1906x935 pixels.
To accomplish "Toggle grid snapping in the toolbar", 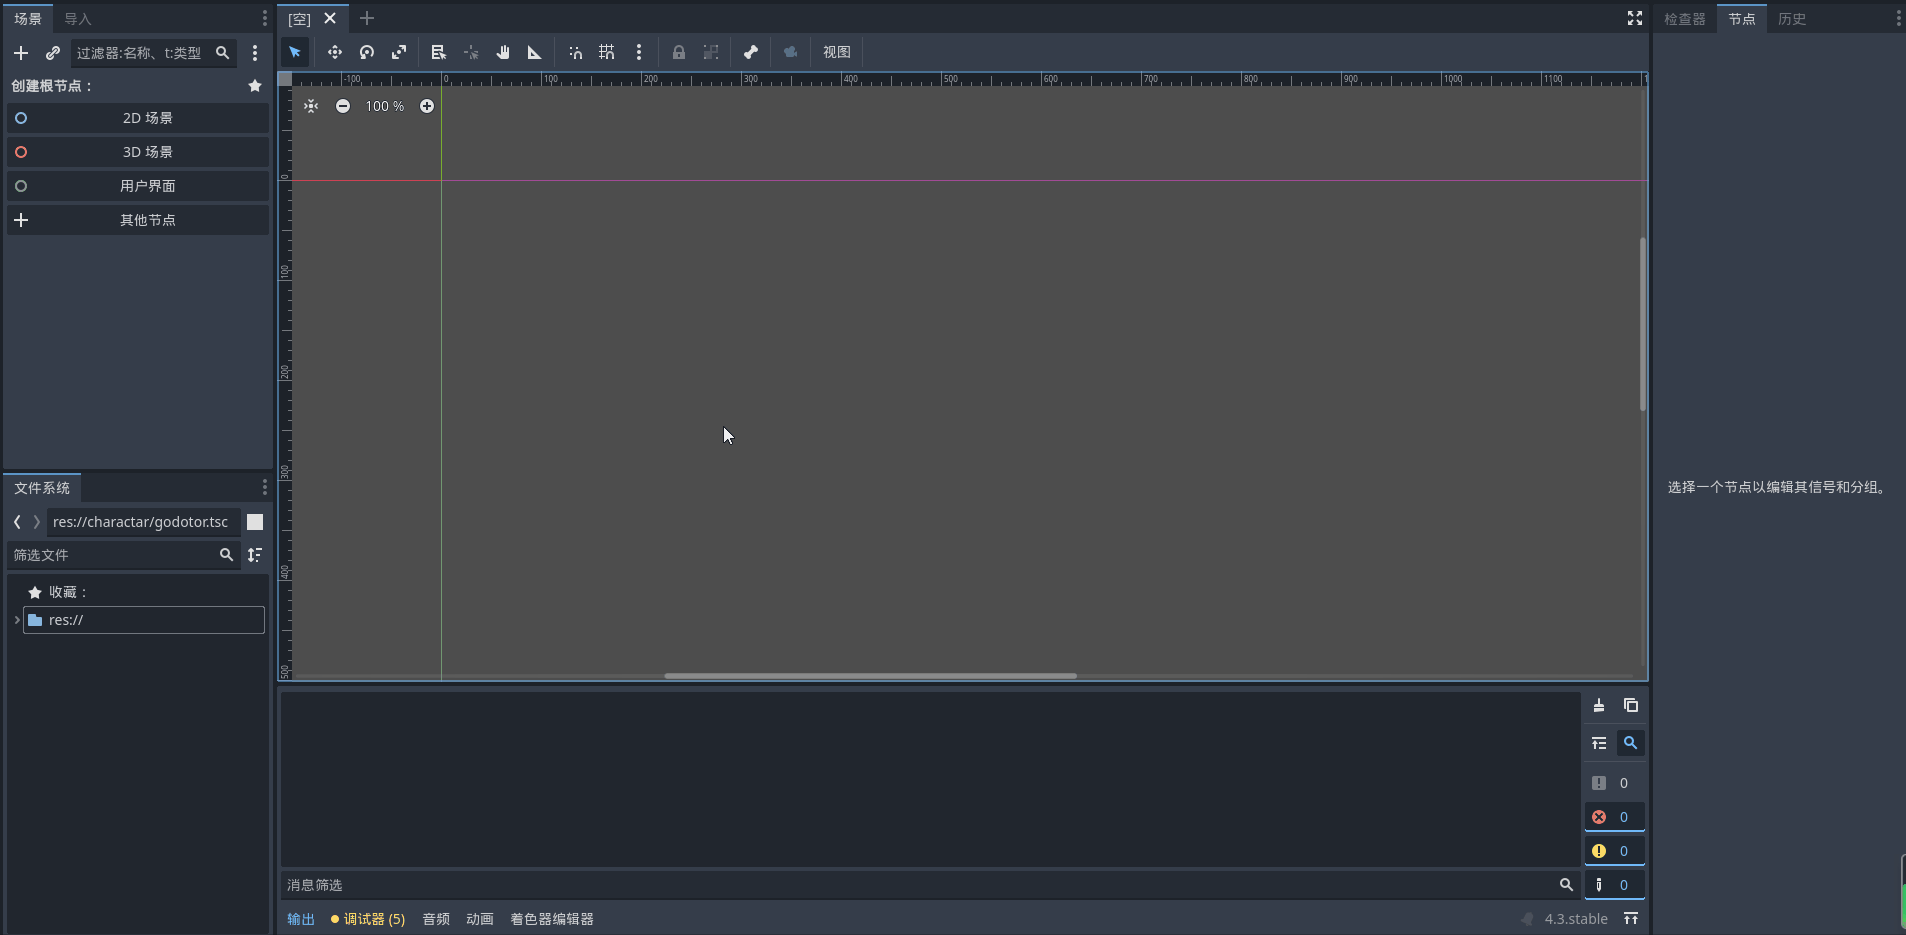I will 607,52.
